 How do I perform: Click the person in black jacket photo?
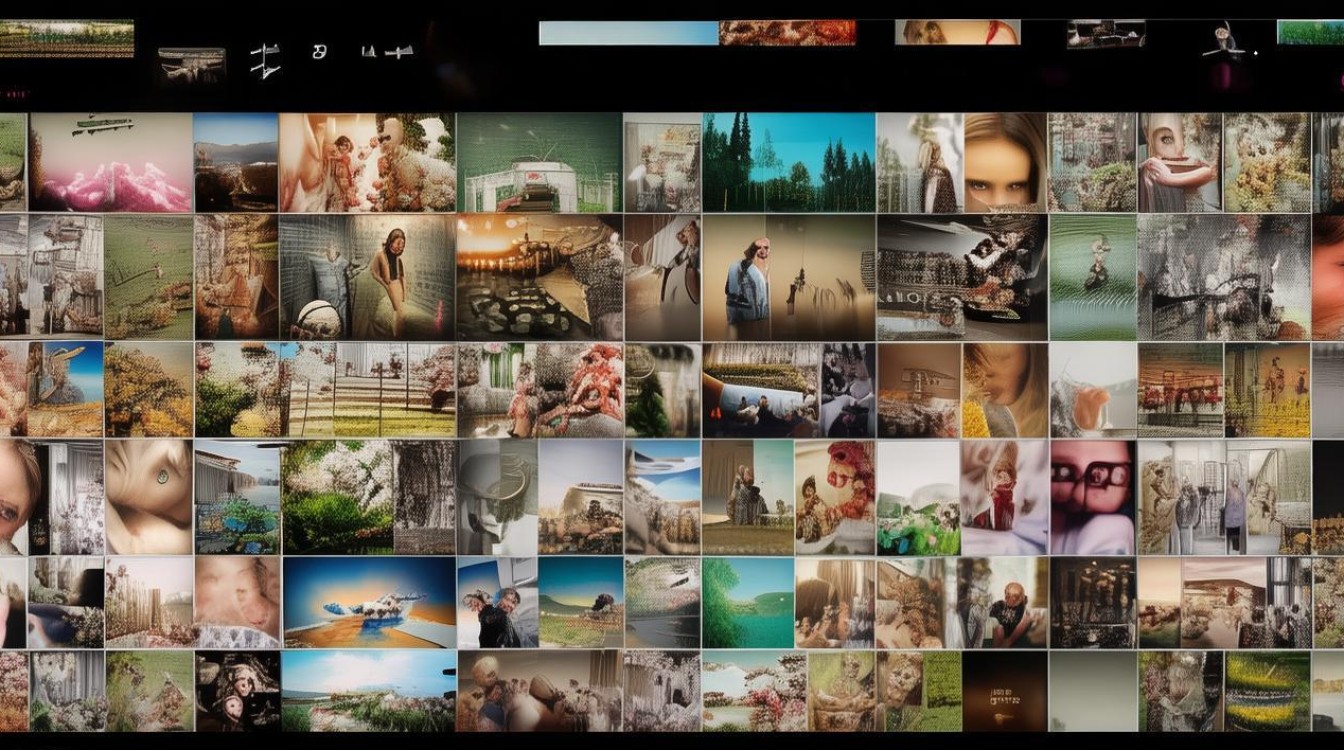(497, 602)
